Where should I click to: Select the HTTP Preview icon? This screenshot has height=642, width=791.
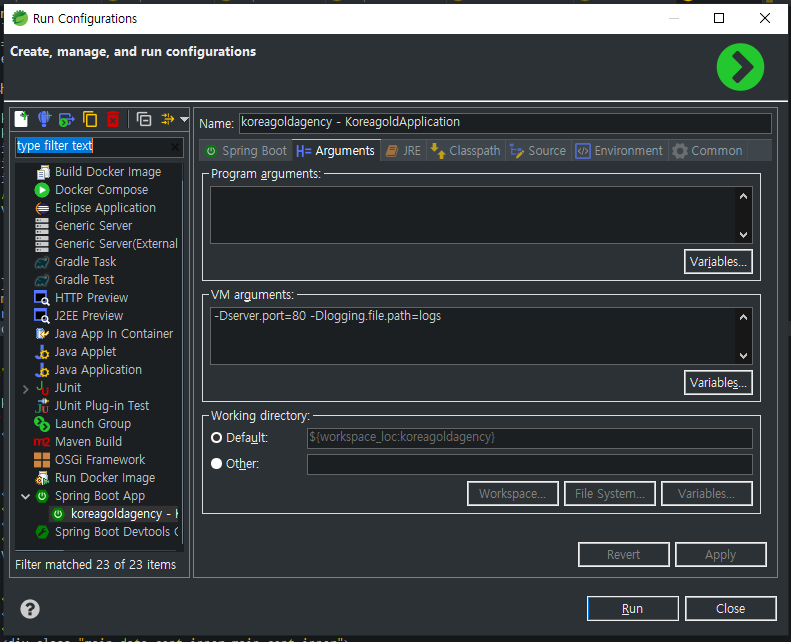coord(41,298)
